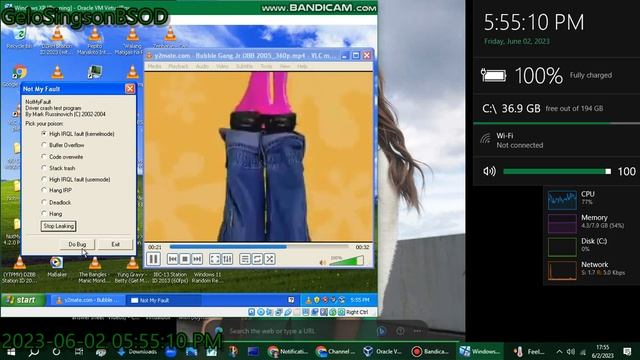This screenshot has width=640, height=360.
Task: Switch to y2mate VLC taskbar item
Action: click(87, 300)
